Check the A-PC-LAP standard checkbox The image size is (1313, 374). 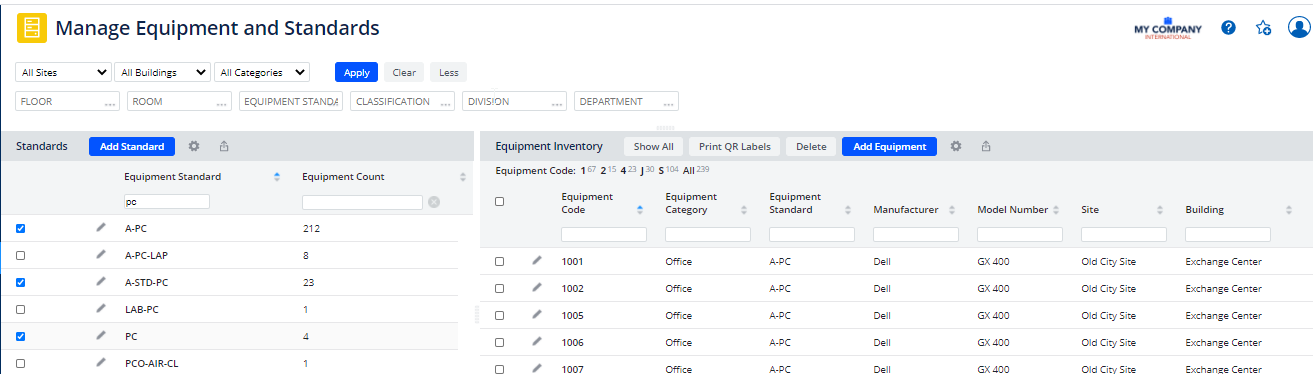21,256
